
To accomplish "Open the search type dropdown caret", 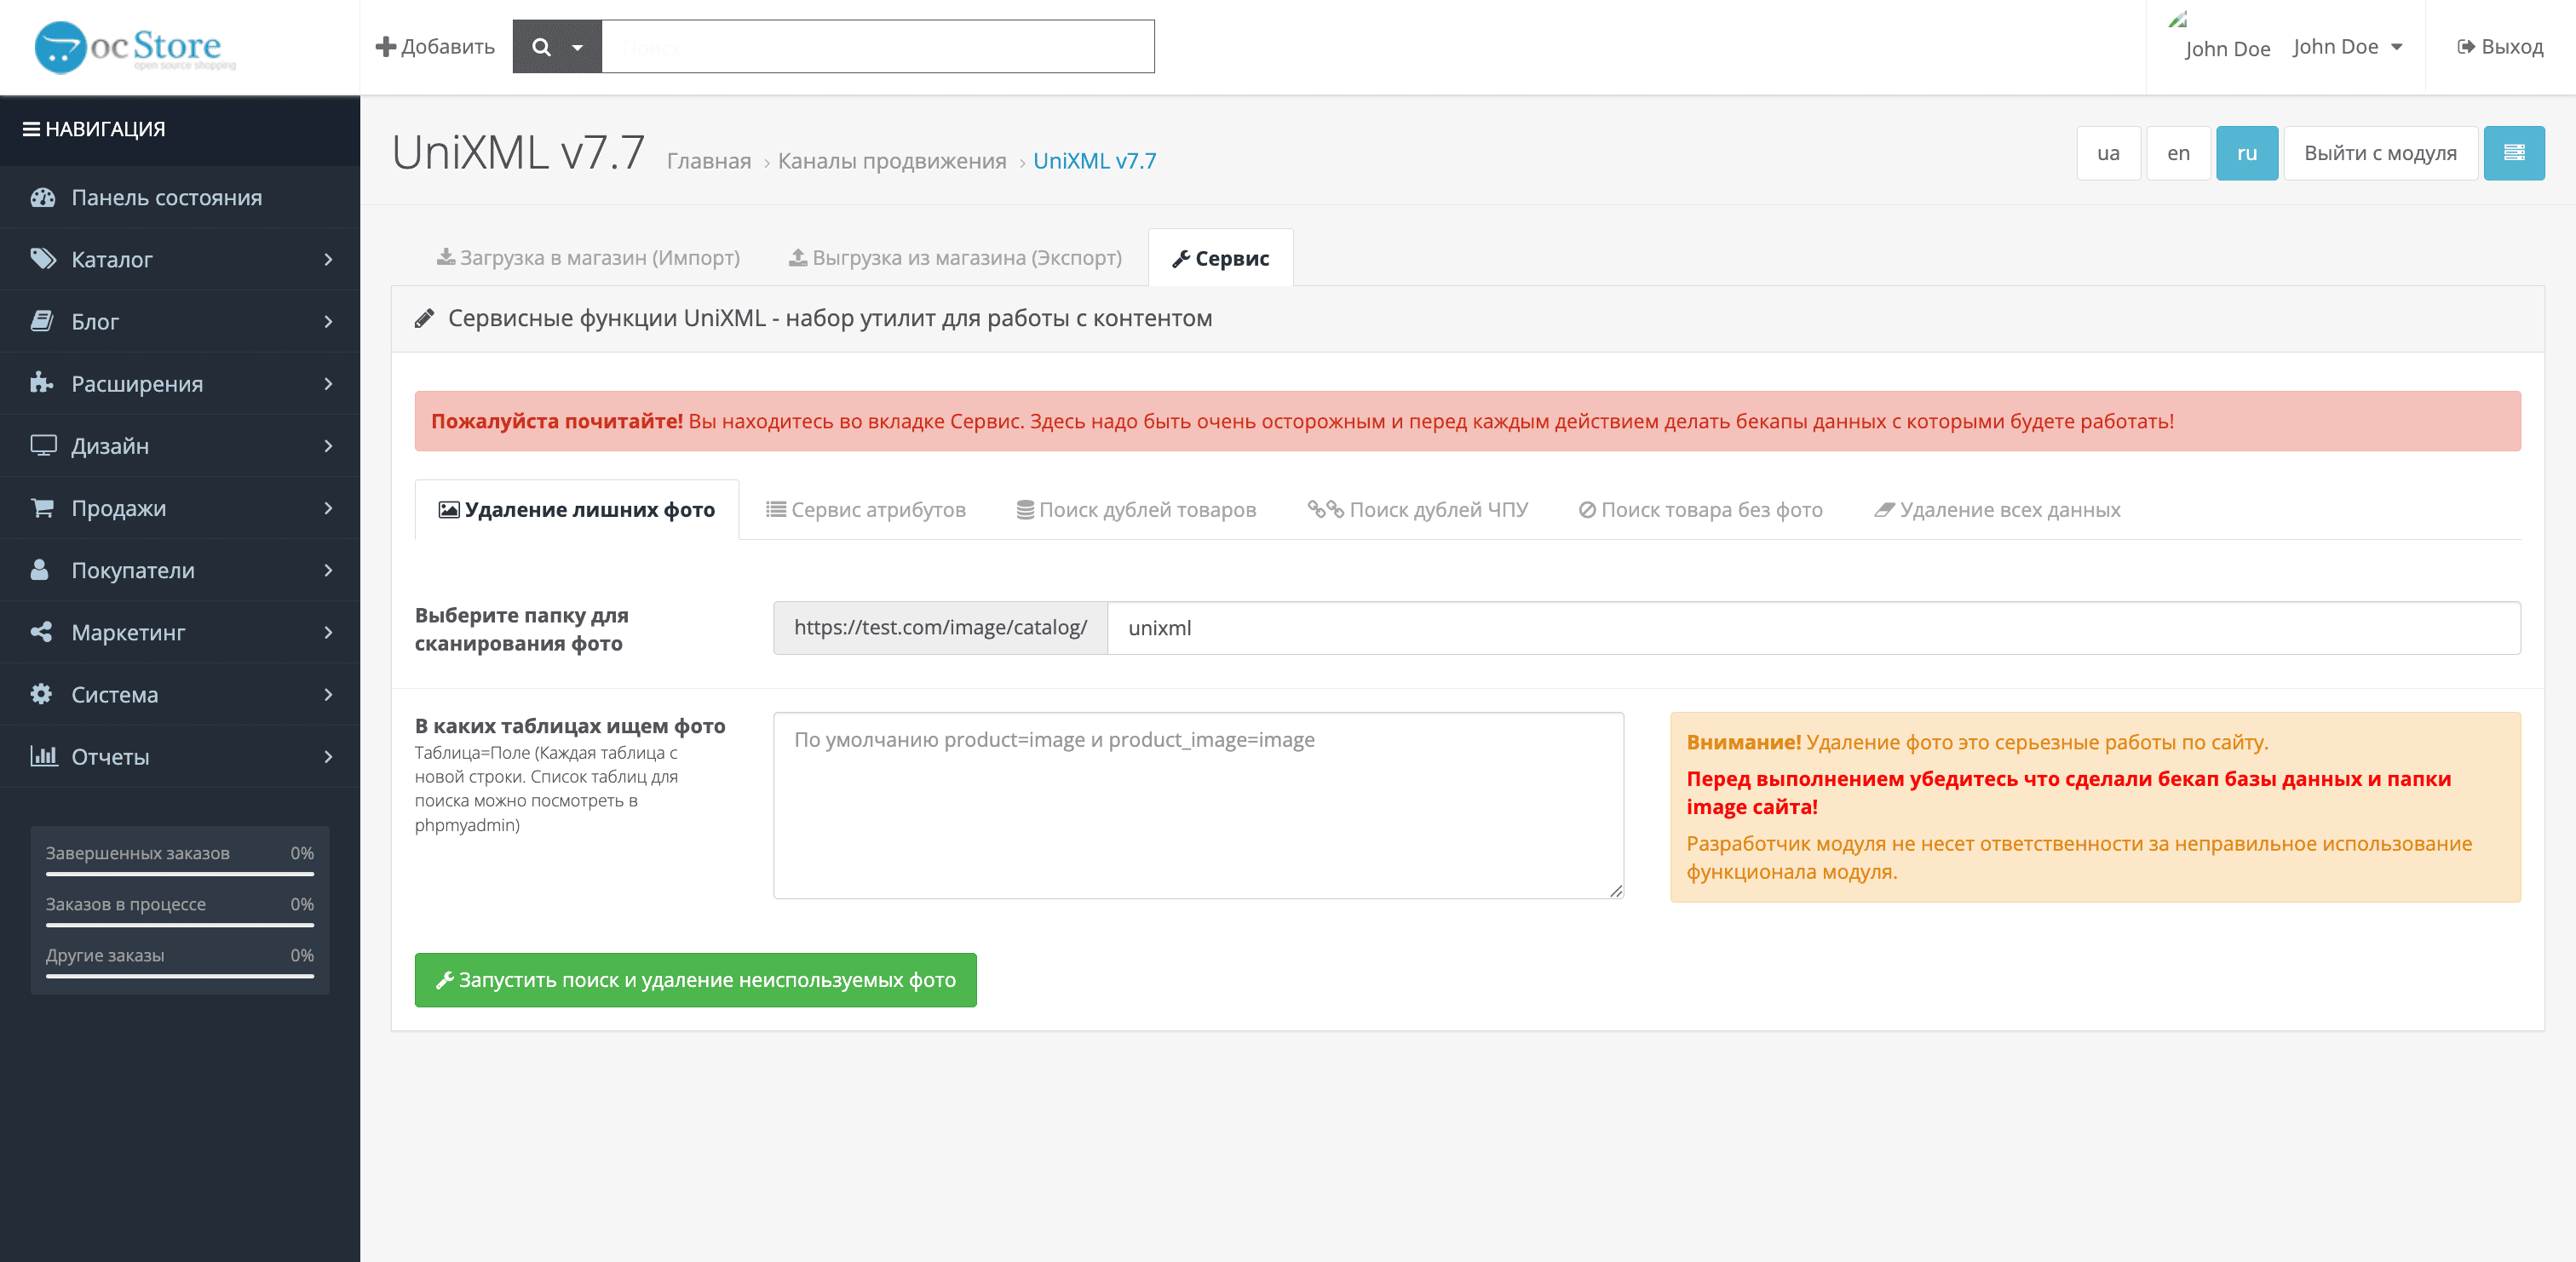I will click(x=577, y=47).
